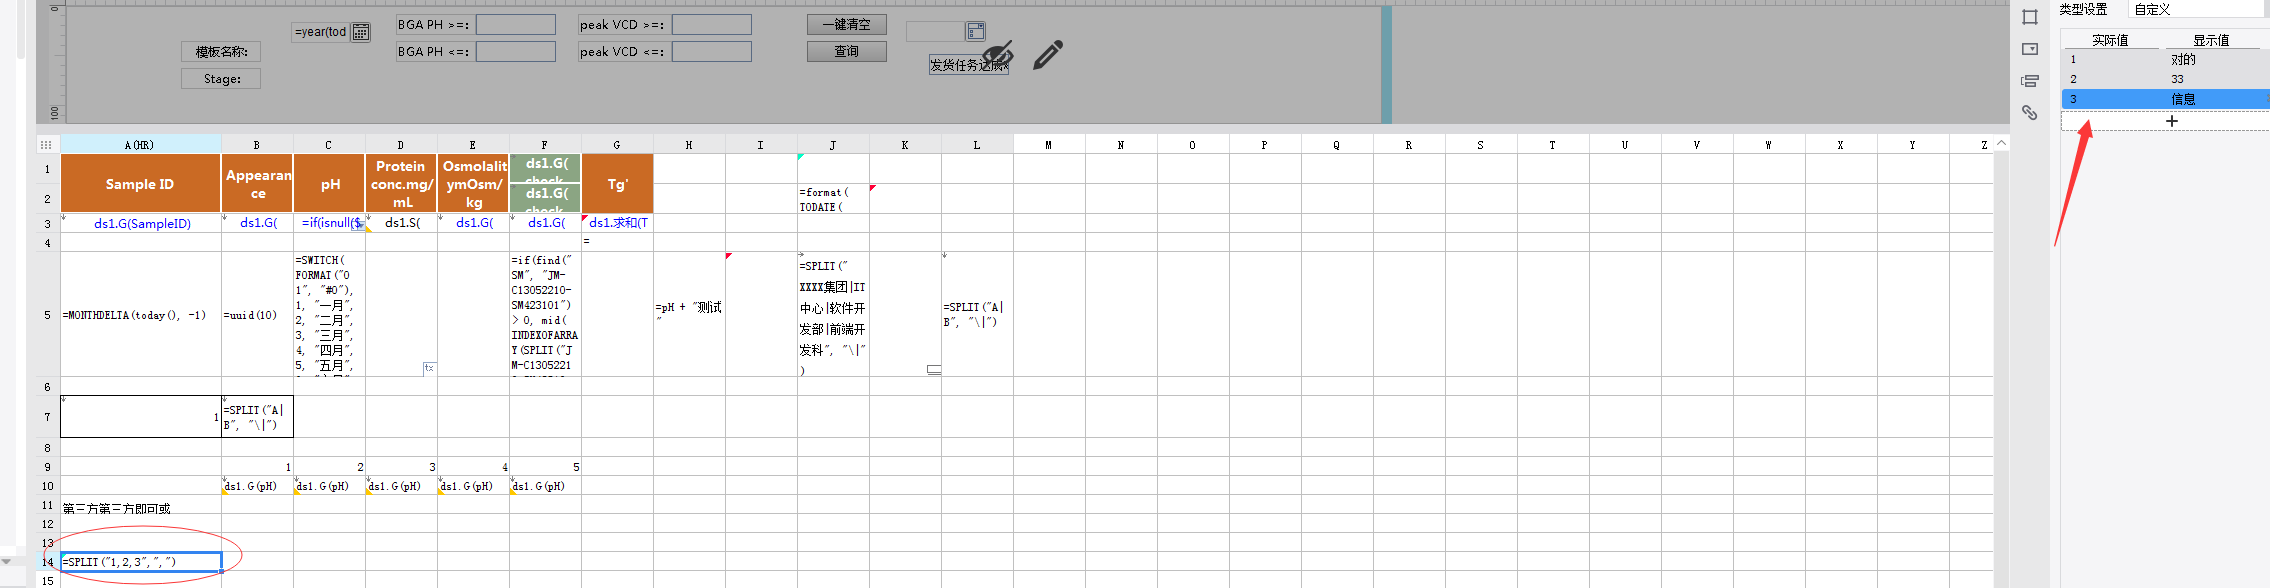Screen dimensions: 2270x588
Task: Click the teal parameter pane right edge bar
Action: [1386, 64]
